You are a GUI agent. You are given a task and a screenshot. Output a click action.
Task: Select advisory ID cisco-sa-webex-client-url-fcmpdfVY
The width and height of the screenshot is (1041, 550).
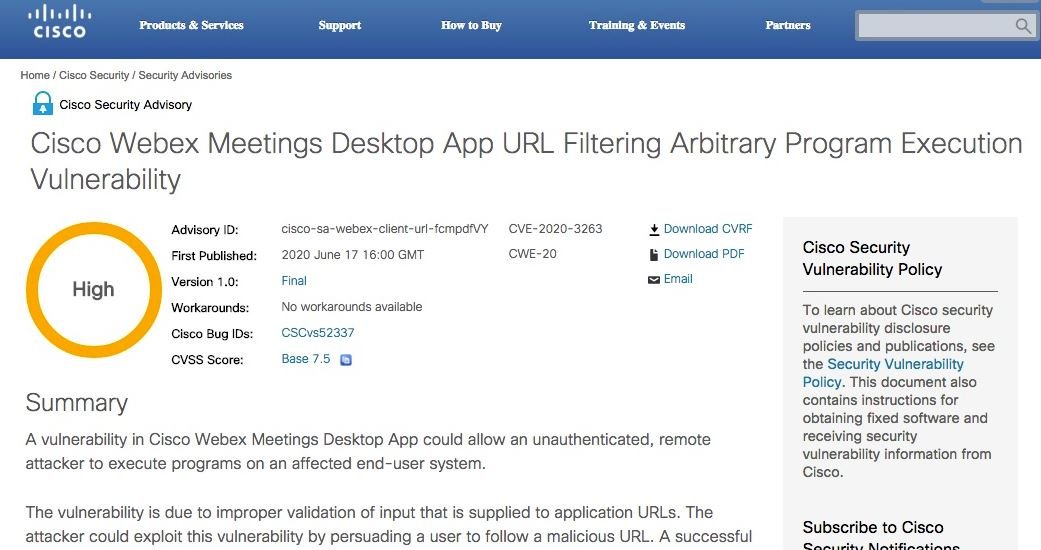click(x=385, y=229)
